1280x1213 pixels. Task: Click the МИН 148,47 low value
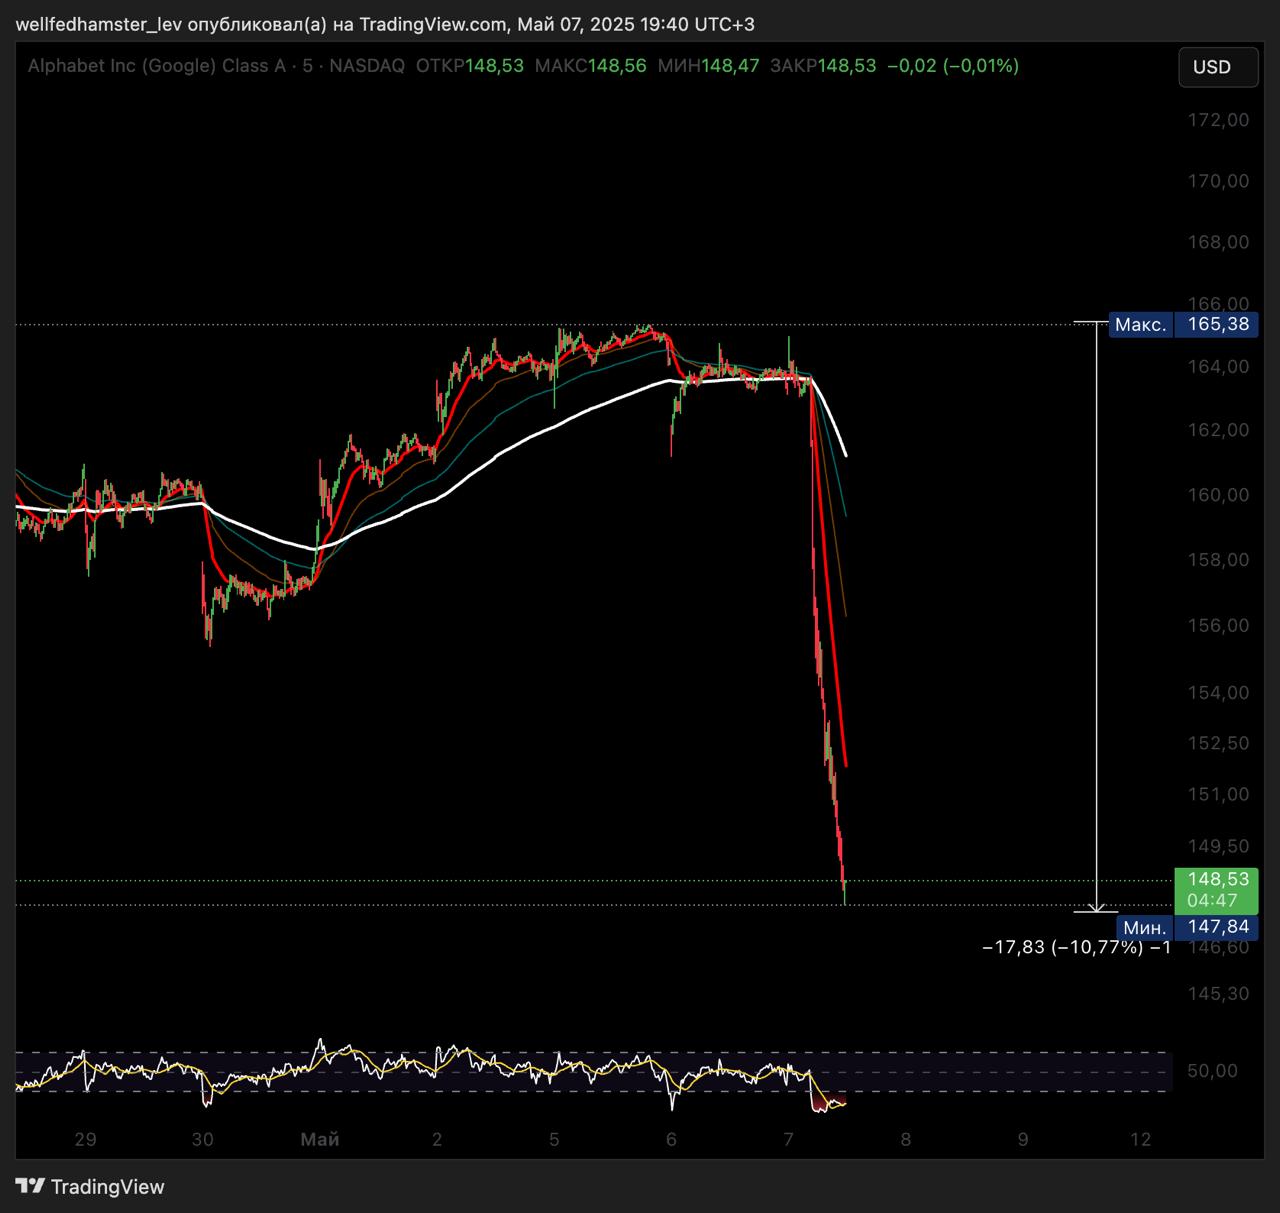[x=709, y=66]
